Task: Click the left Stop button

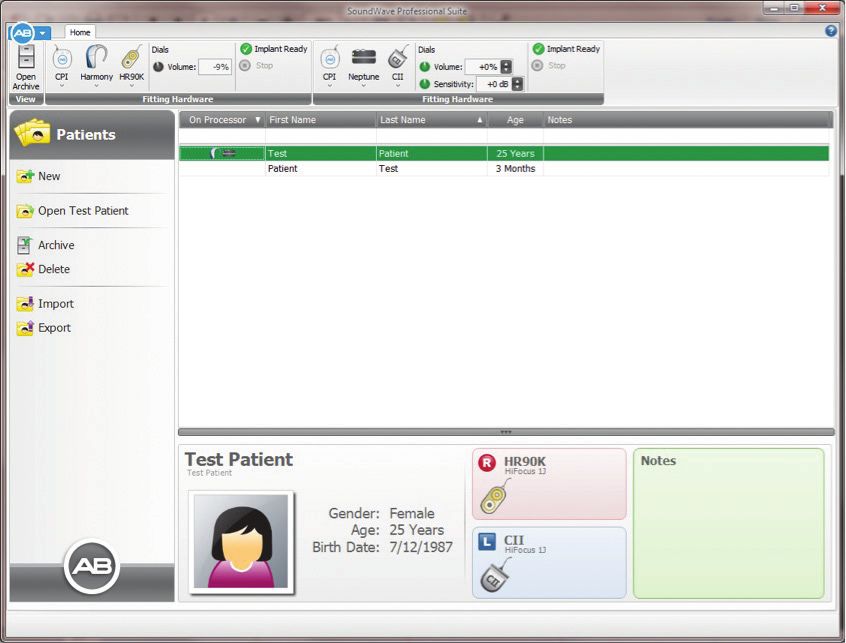Action: point(257,65)
